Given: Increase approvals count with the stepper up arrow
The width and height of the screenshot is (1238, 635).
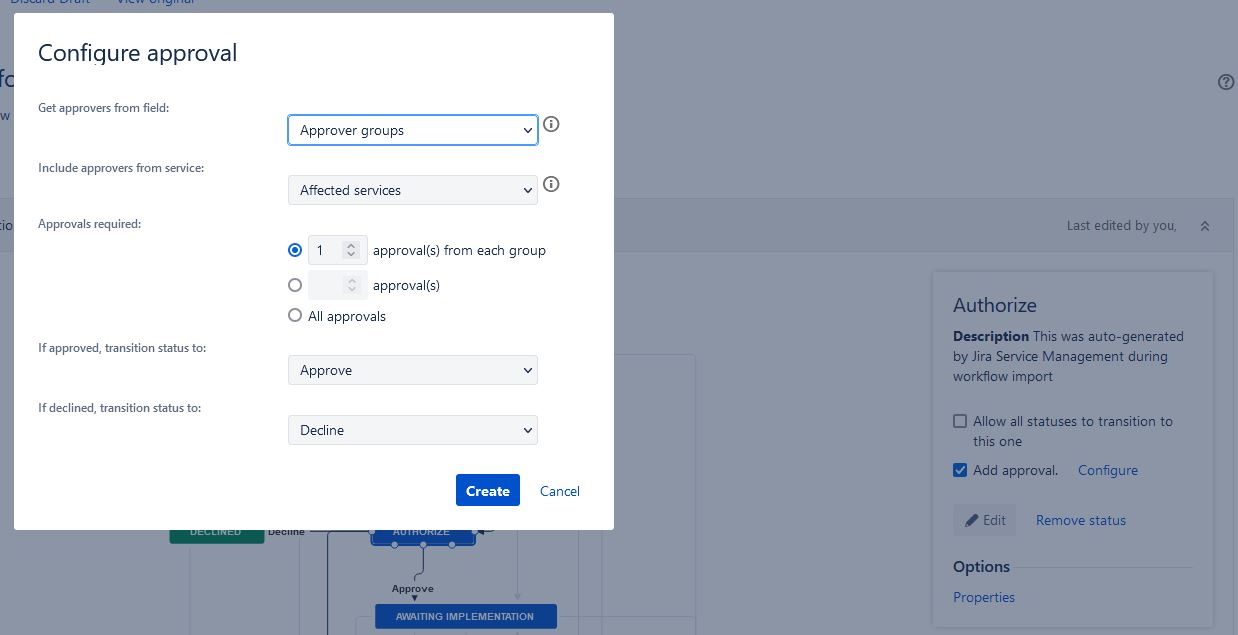Looking at the screenshot, I should [351, 245].
